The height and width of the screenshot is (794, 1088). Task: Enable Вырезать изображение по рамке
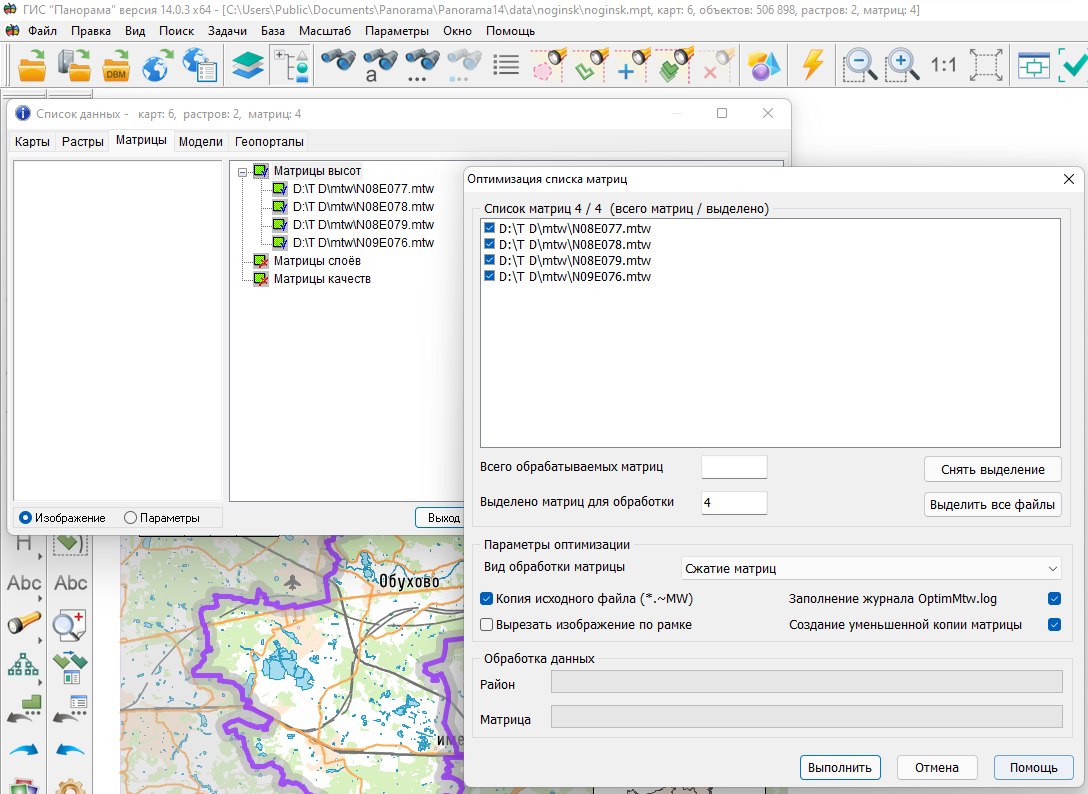(485, 625)
